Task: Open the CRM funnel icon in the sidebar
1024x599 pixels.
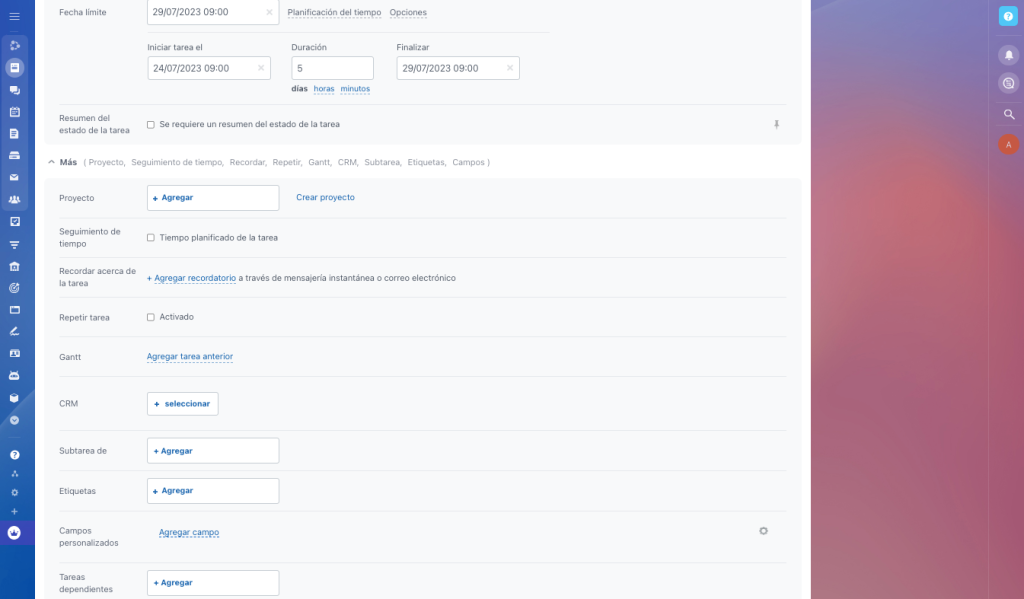Action: click(14, 243)
